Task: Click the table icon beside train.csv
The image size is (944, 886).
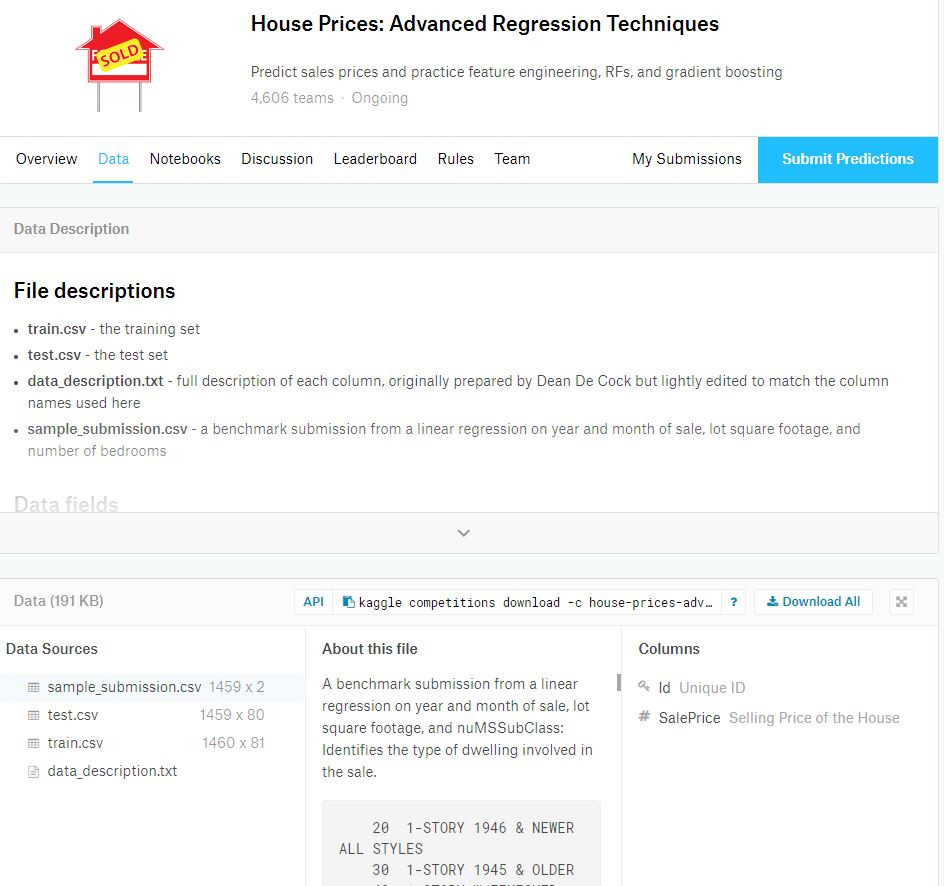Action: (34, 743)
